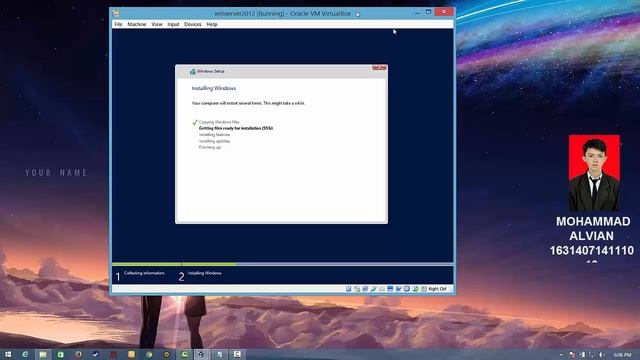Close the VirtualBox VM window
The image size is (640, 360).
[444, 12]
